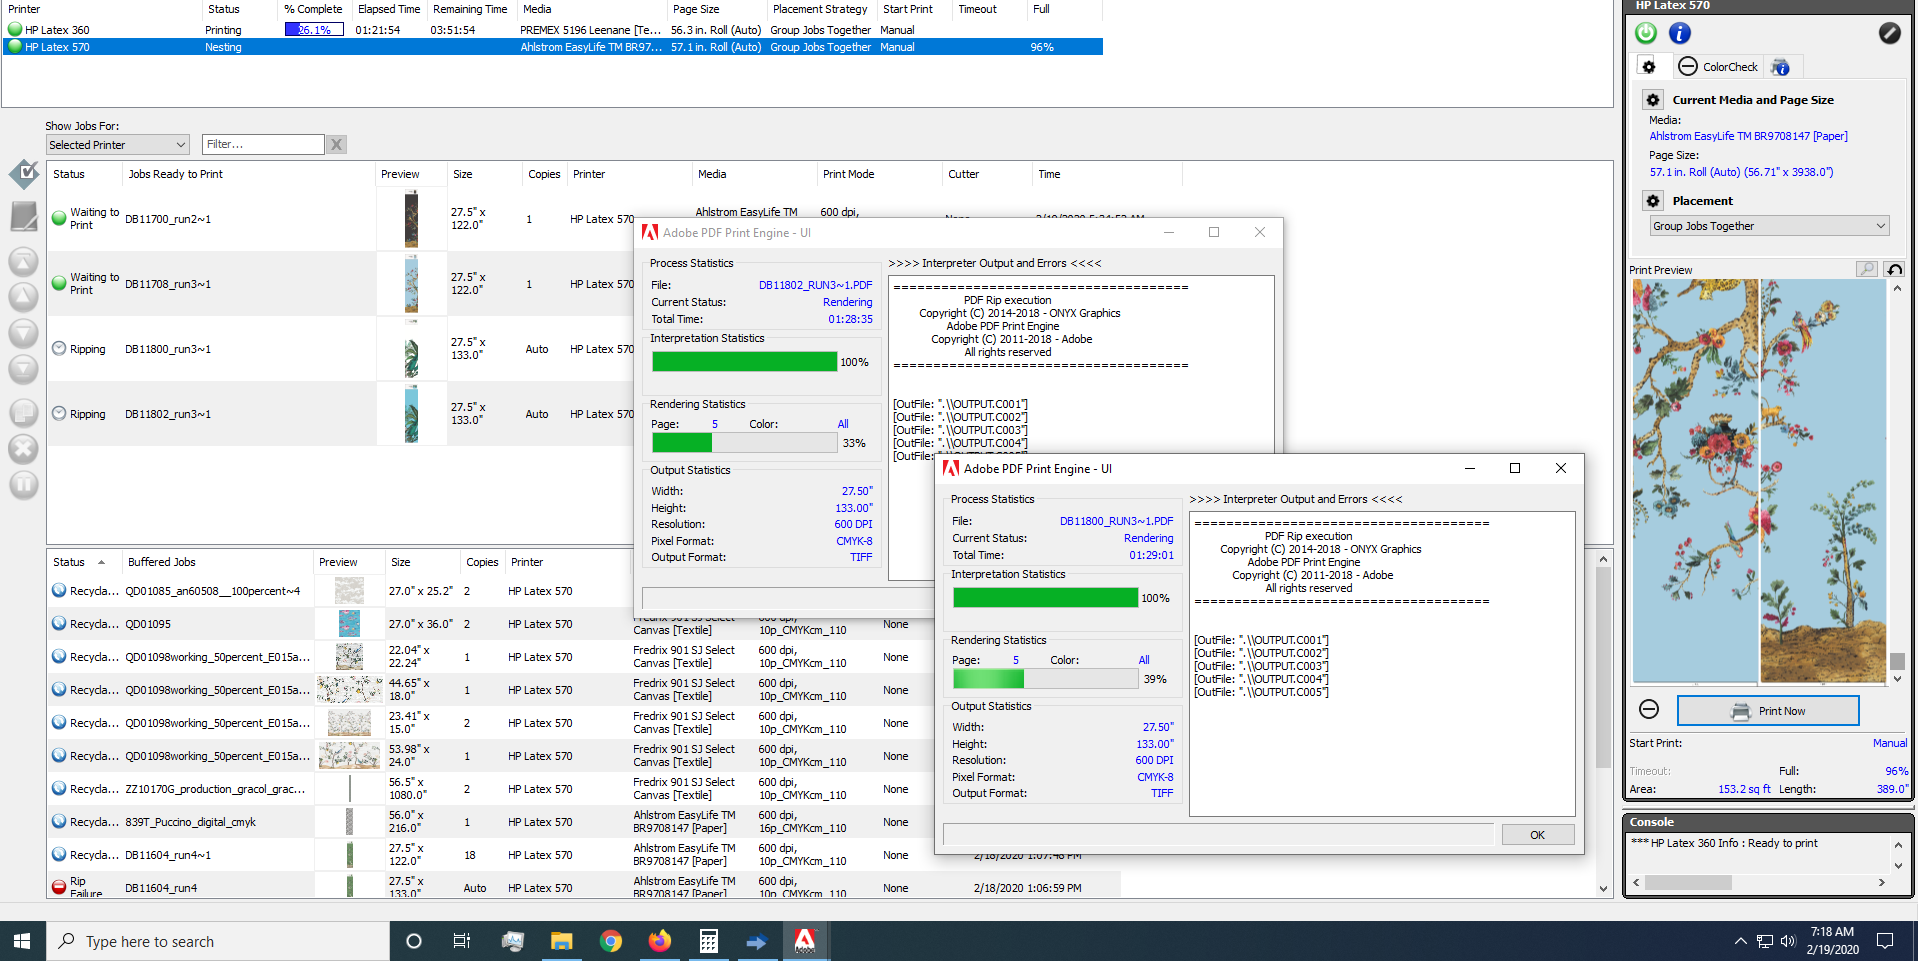
Task: Select the HP Latex 360 printer row
Action: click(x=553, y=30)
